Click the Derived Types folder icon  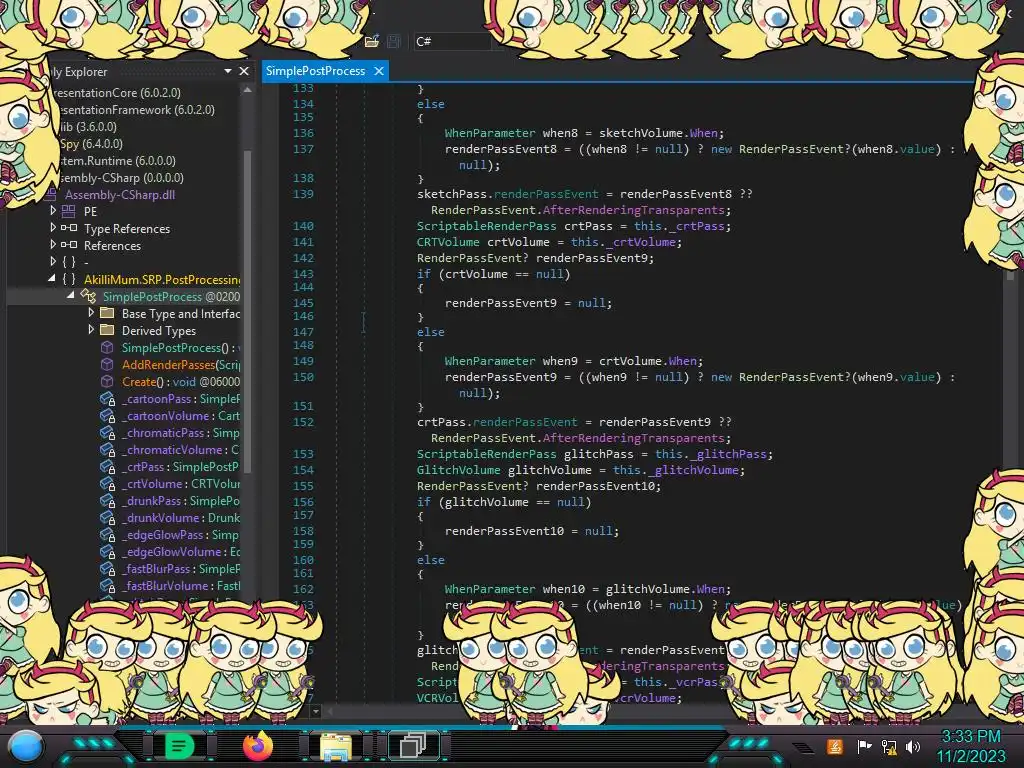point(107,330)
